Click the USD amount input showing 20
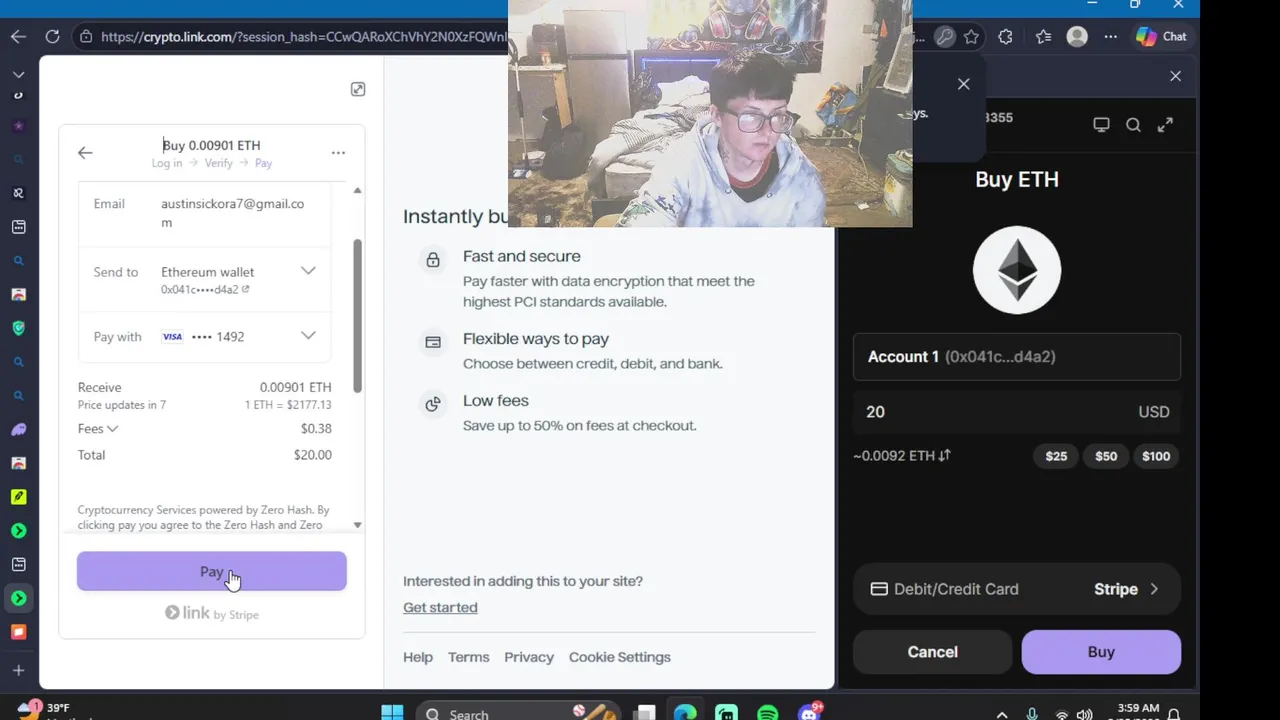 [x=1017, y=412]
